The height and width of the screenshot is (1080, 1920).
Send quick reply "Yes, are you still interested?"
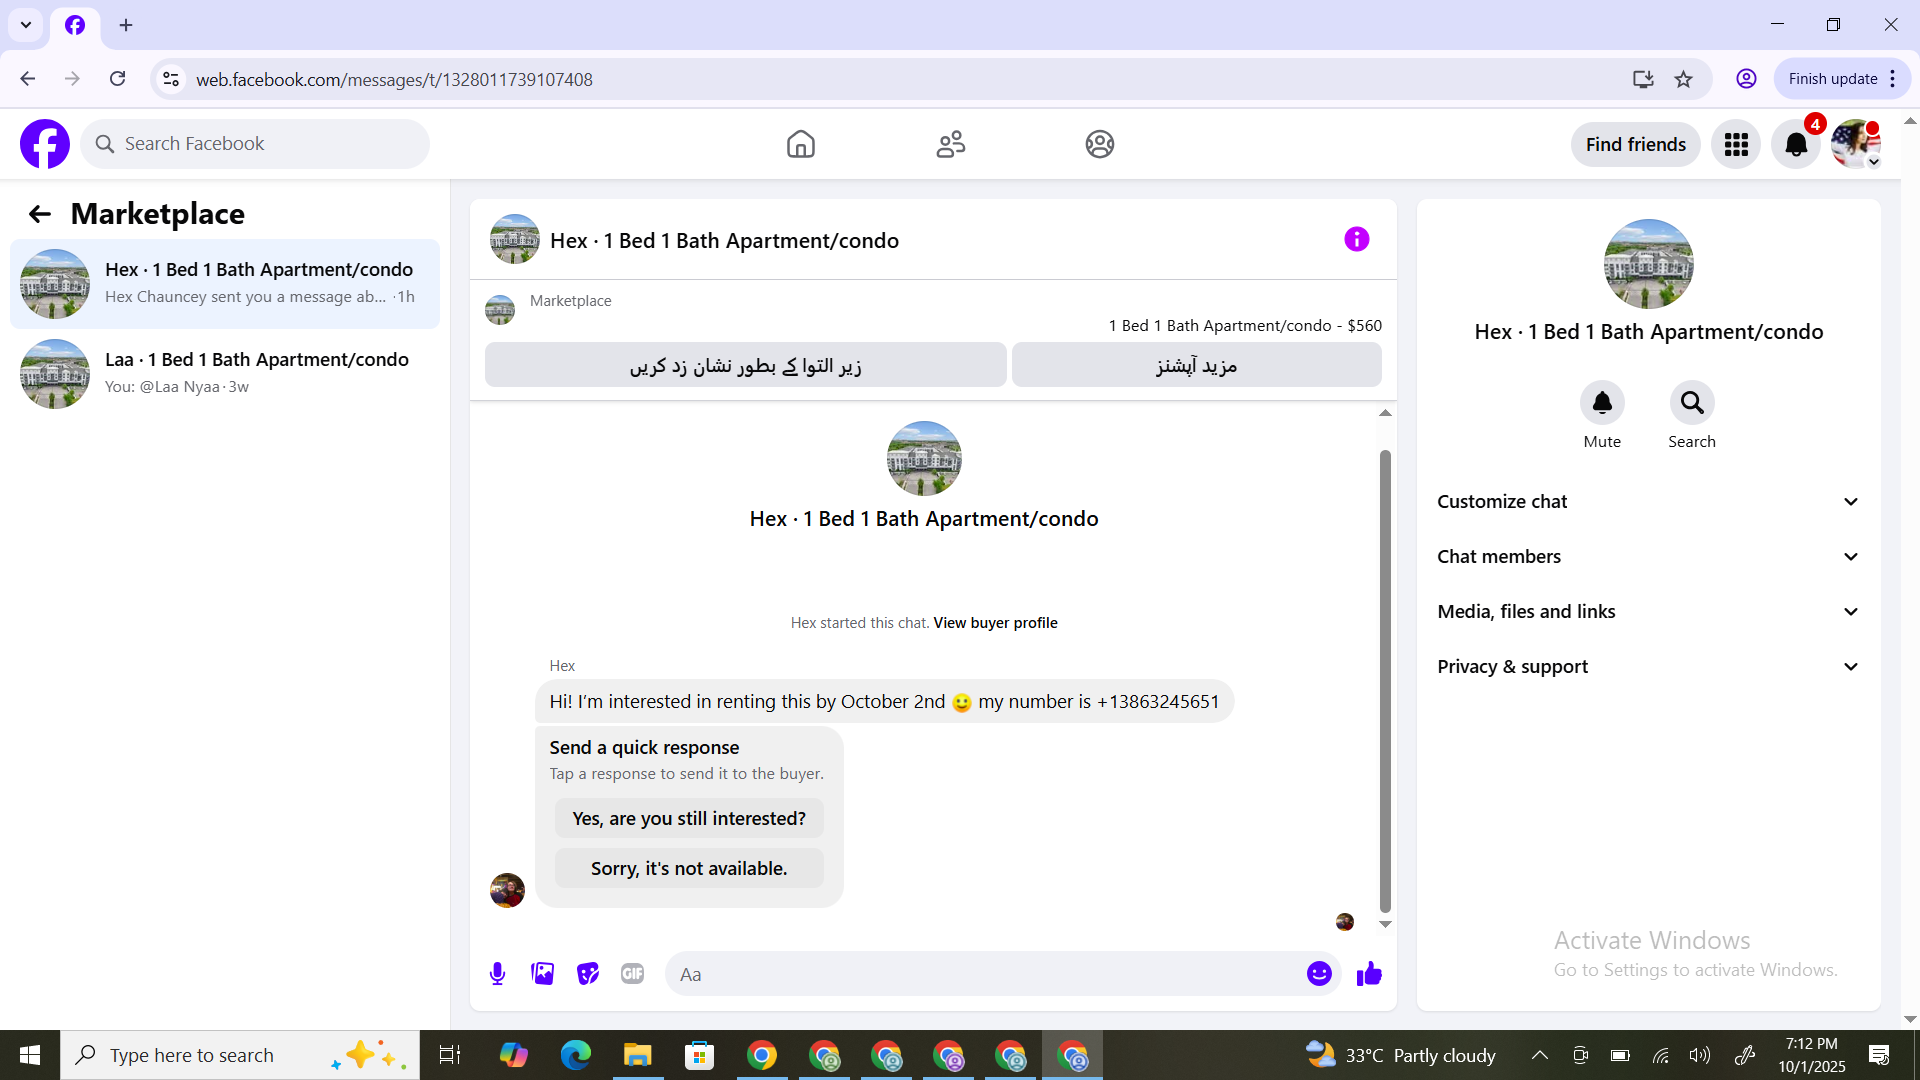689,818
